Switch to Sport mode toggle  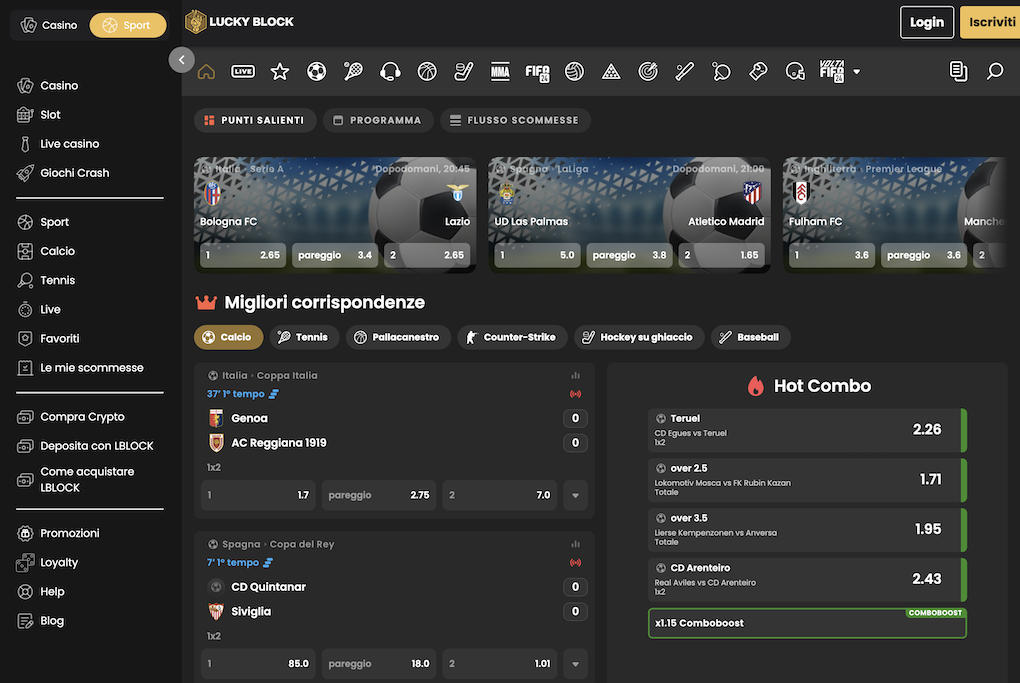(x=128, y=25)
